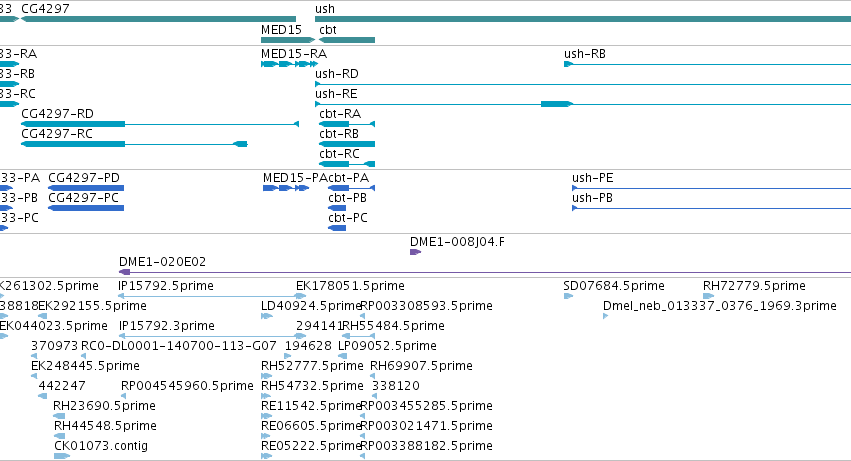Screen dimensions: 851x461
Task: Click the MED15 gene feature
Action: [x=288, y=40]
